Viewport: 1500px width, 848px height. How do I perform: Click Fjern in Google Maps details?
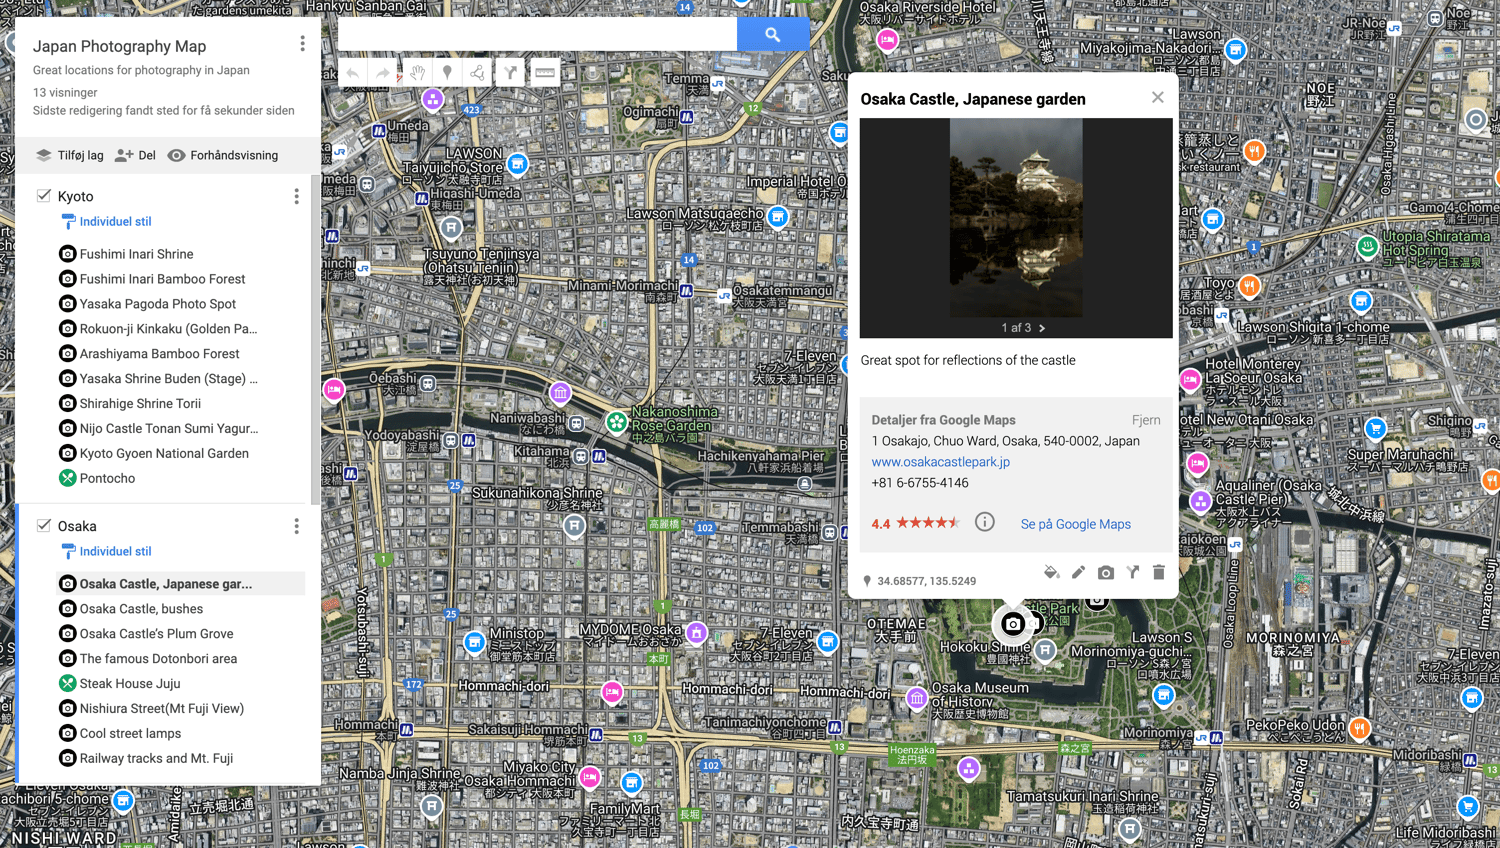click(x=1146, y=420)
